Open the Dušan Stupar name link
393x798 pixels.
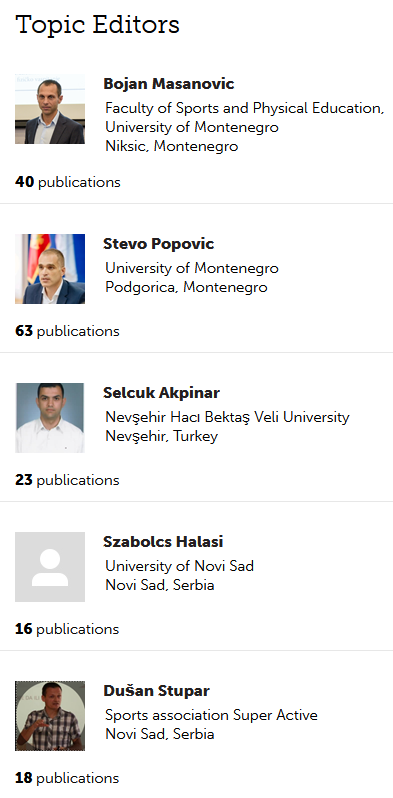click(x=156, y=691)
